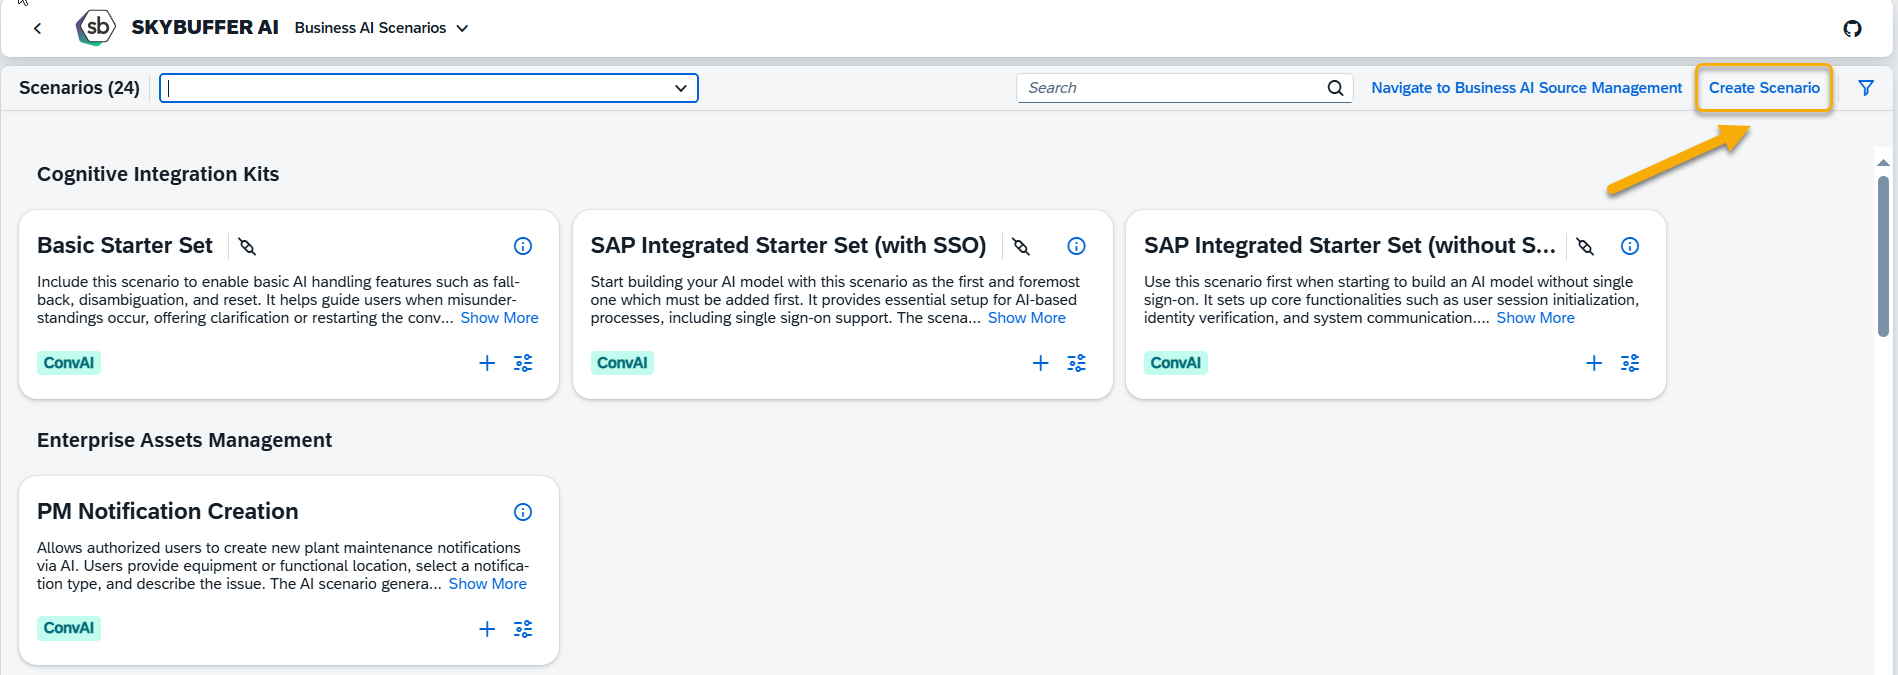
Task: Click the Enterprise Assets Management heading
Action: coord(184,440)
